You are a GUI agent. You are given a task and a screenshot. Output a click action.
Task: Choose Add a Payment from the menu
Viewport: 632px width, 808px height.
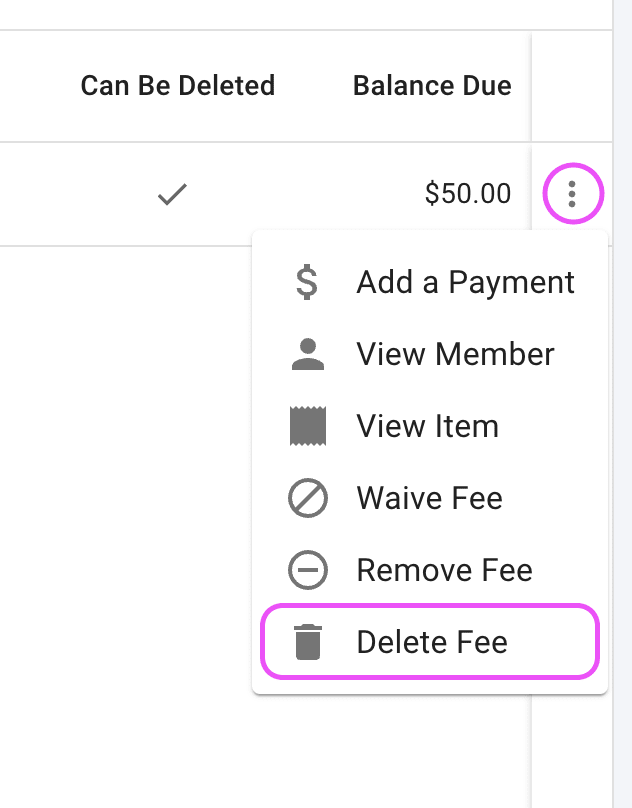465,282
